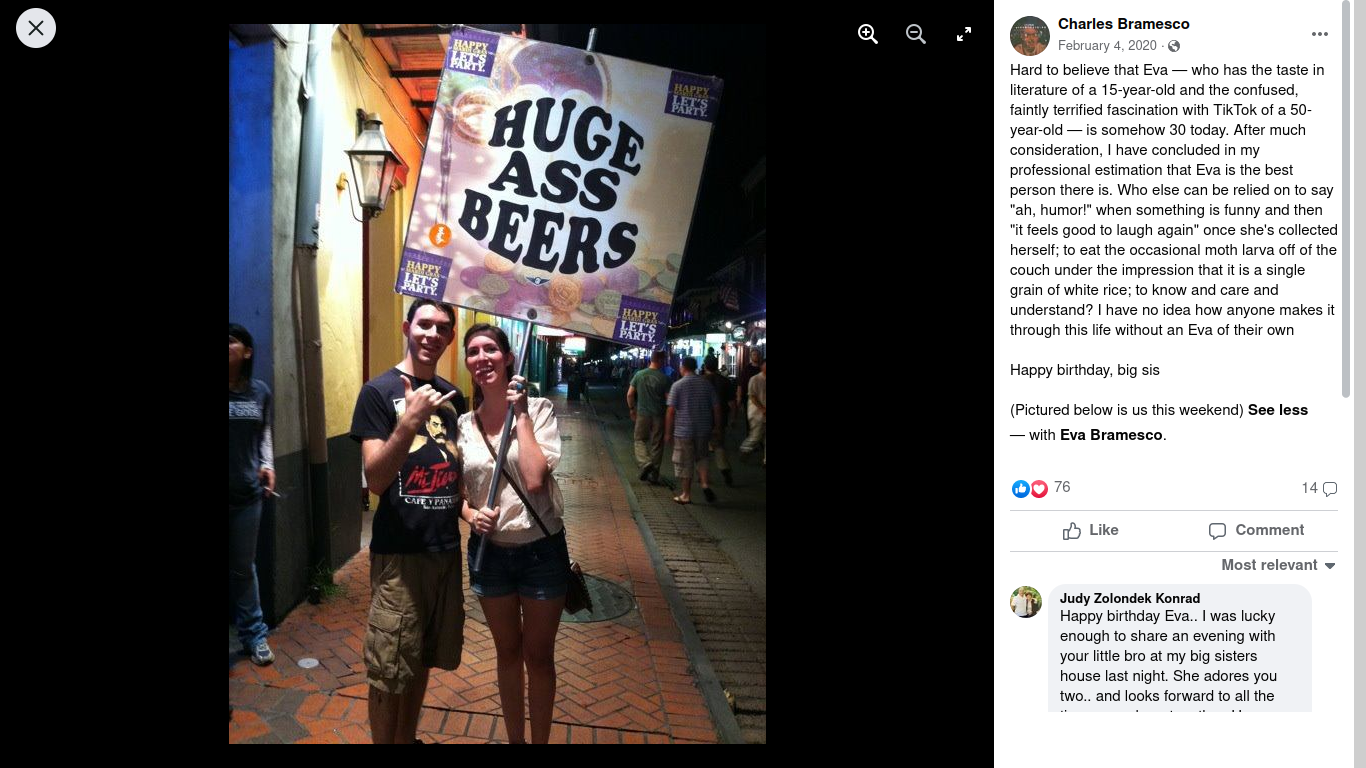Collapse post text with See less
The image size is (1366, 768).
pyautogui.click(x=1278, y=410)
